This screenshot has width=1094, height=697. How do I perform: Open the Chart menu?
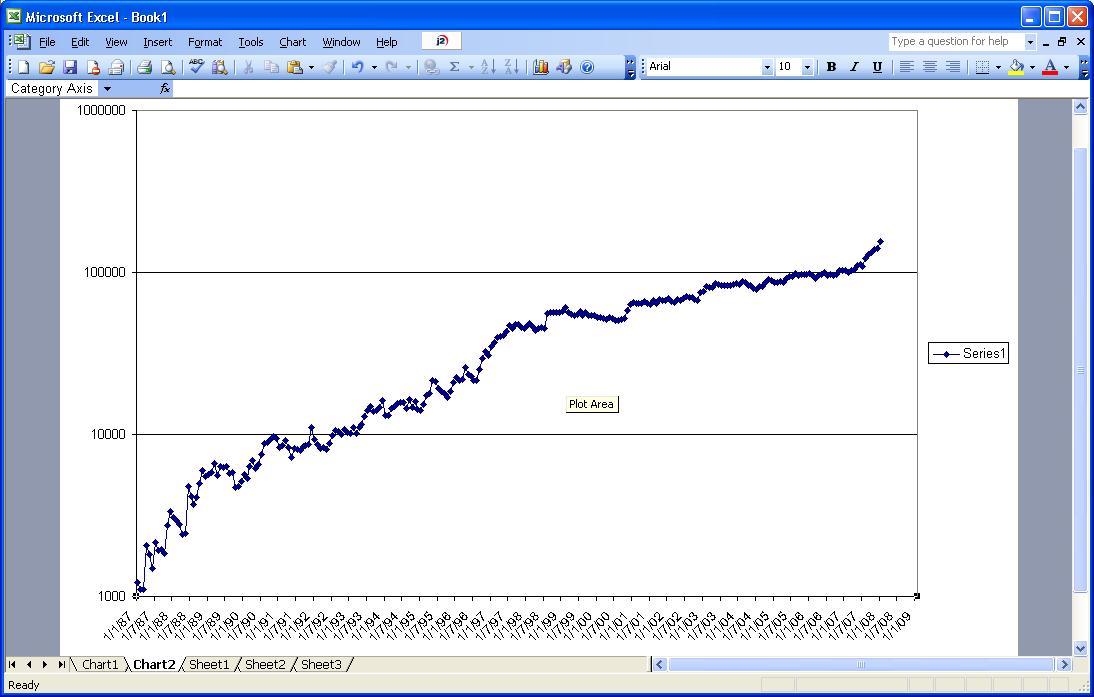292,42
